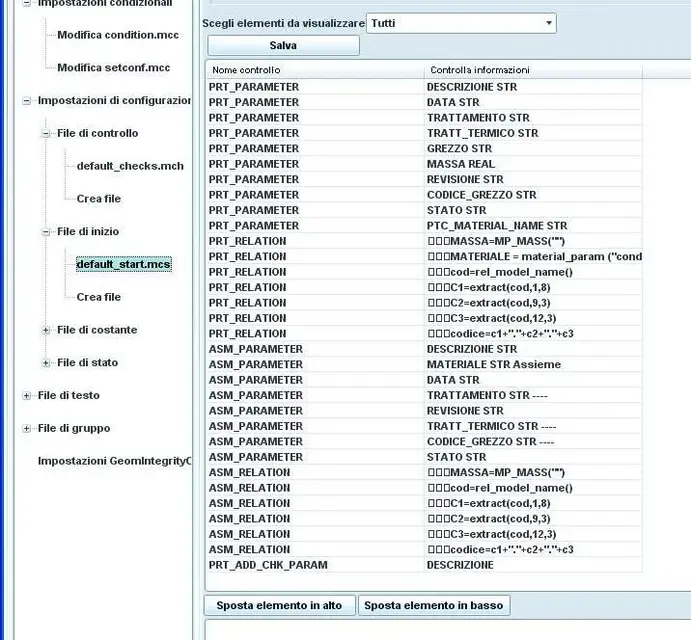Select ASM_RELATION MASSA=MP_MASS row

[424, 473]
